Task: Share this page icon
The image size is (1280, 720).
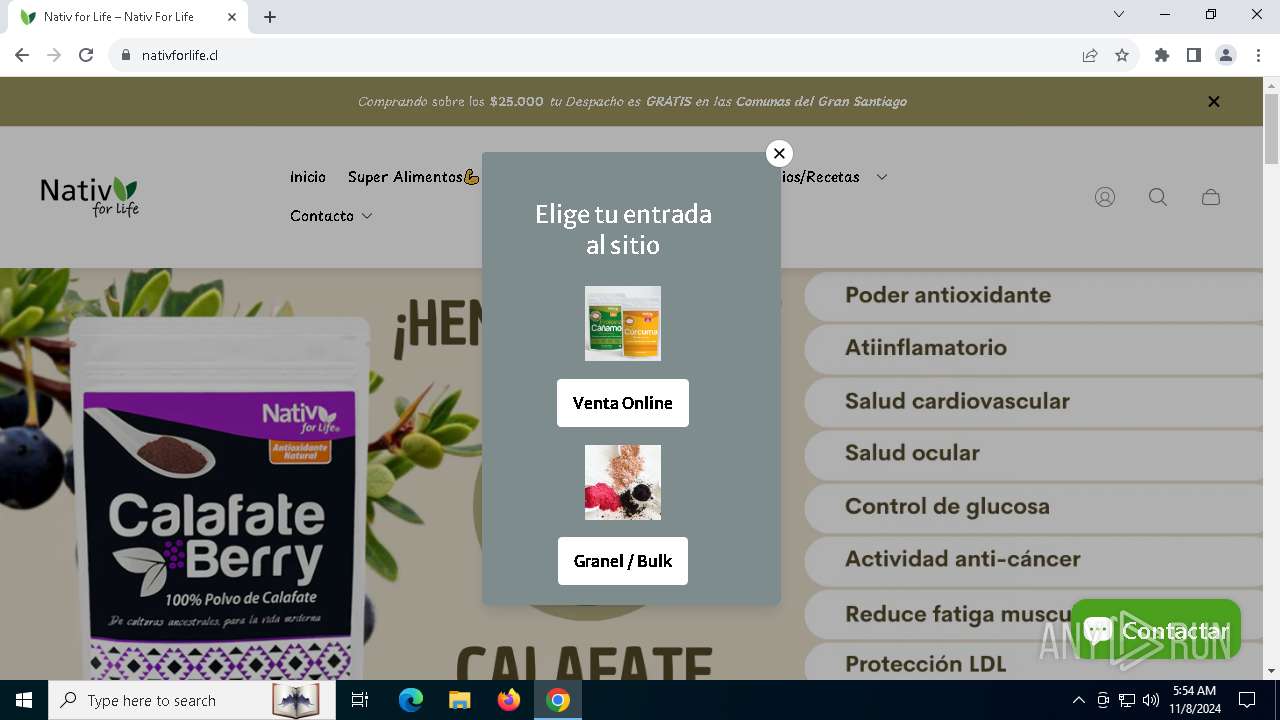Action: (x=1090, y=55)
